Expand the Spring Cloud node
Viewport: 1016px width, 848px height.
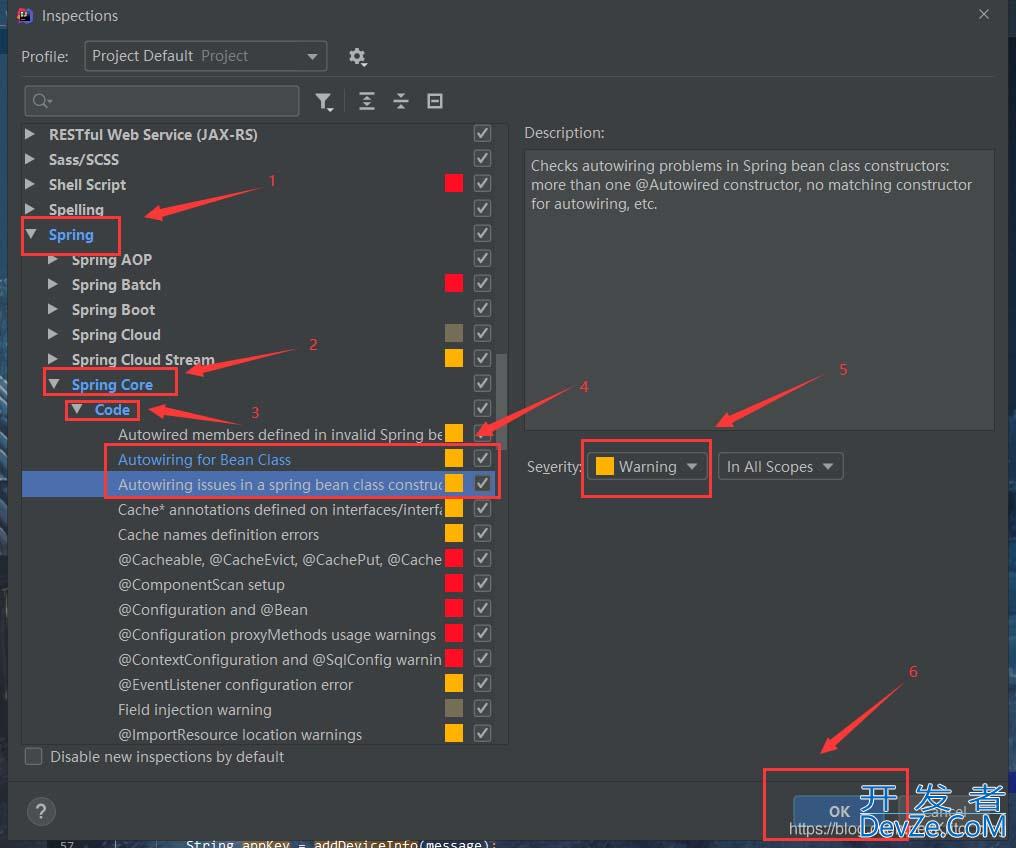point(53,334)
